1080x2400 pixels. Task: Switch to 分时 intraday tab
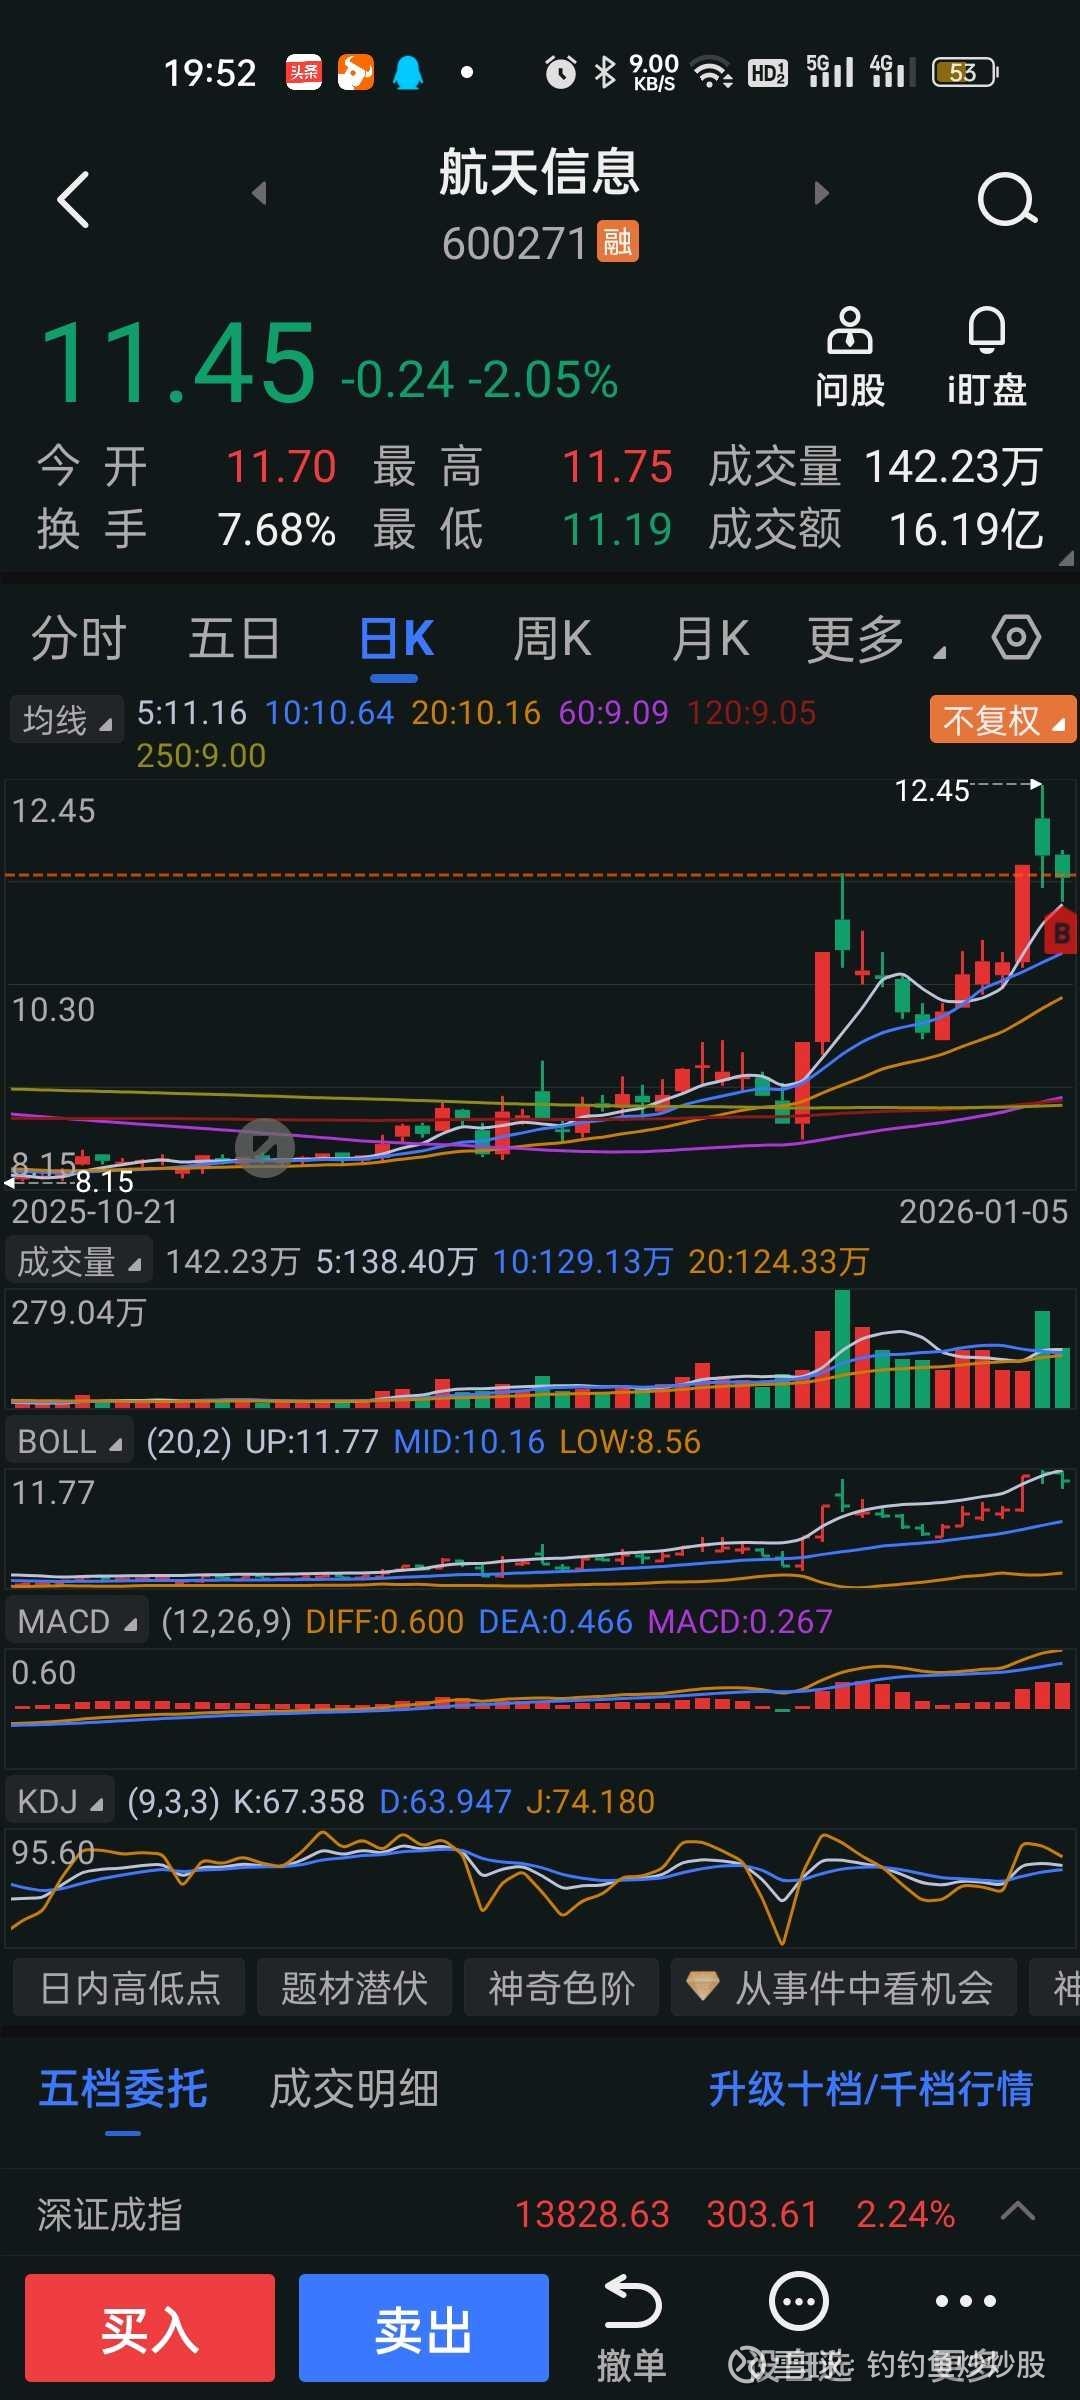pyautogui.click(x=78, y=639)
